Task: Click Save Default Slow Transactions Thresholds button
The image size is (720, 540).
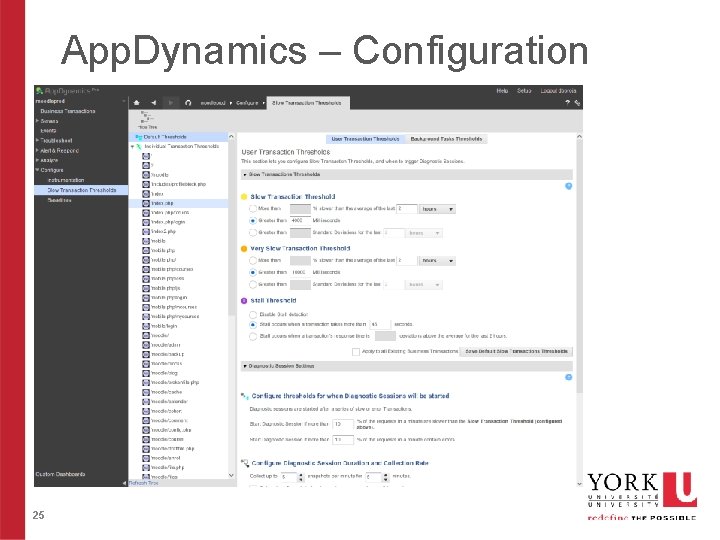Action: [516, 351]
